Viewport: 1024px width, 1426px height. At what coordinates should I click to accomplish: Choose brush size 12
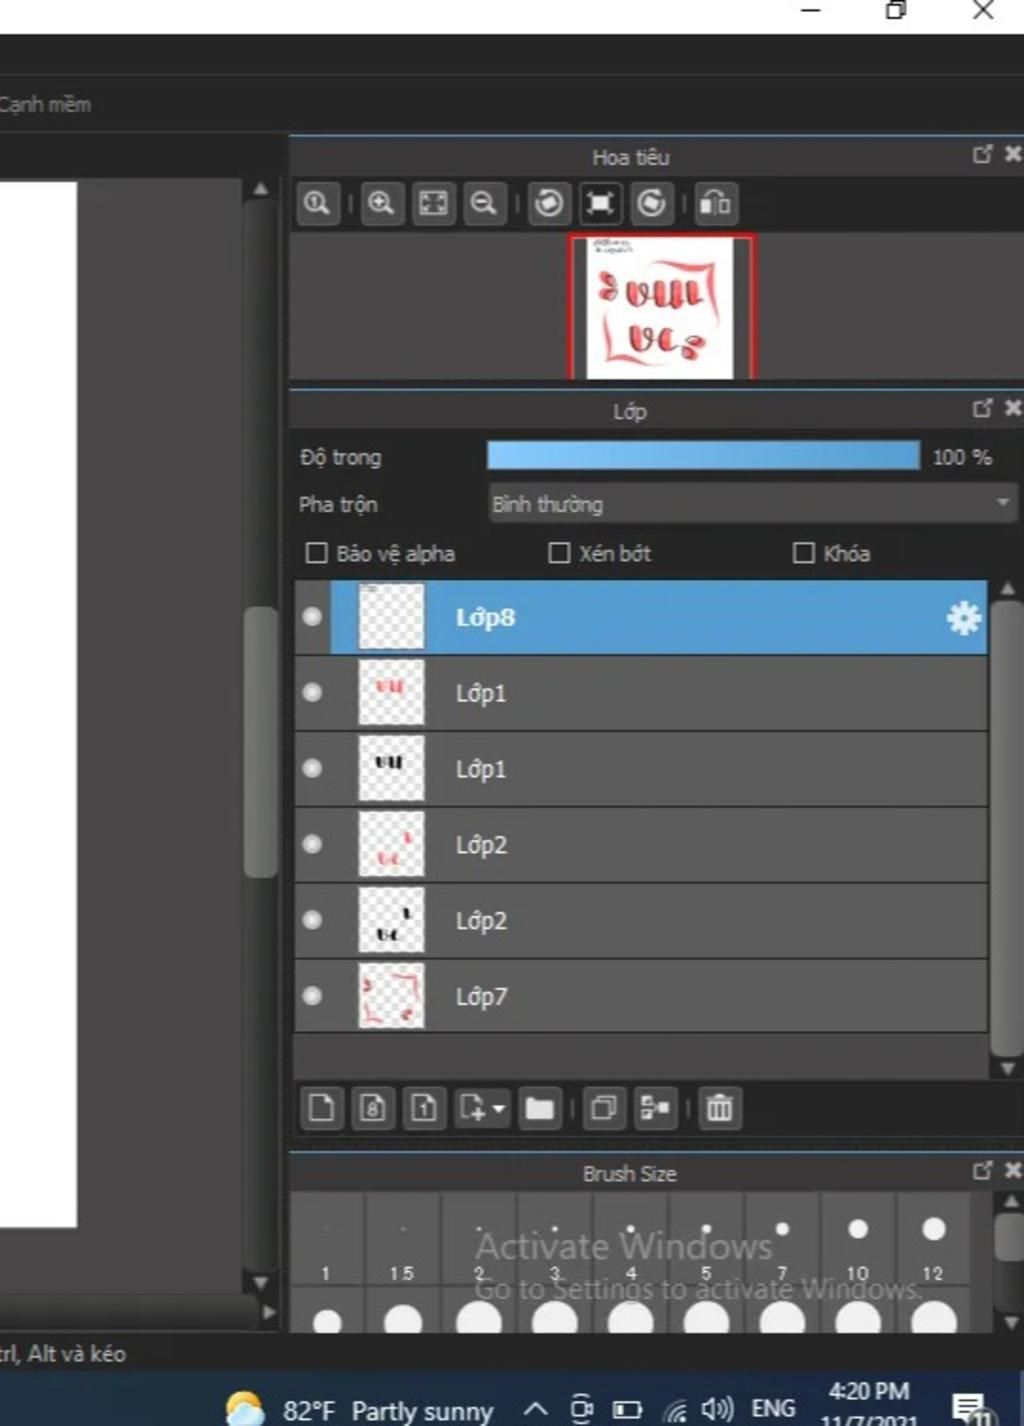[933, 1238]
